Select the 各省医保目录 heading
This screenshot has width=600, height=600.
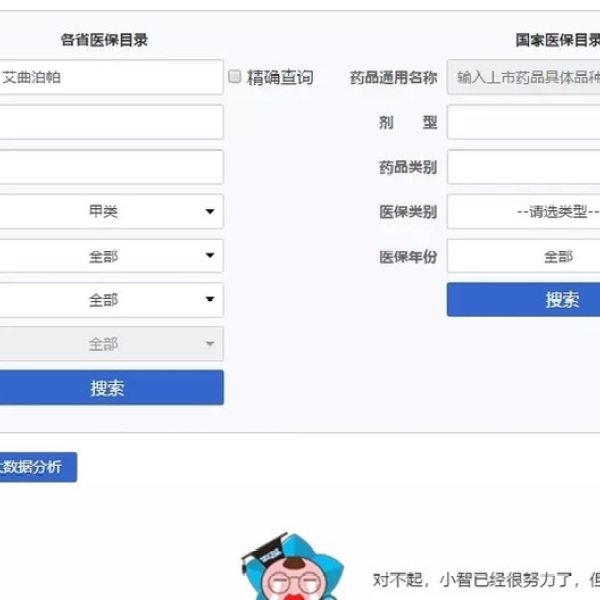pyautogui.click(x=104, y=40)
